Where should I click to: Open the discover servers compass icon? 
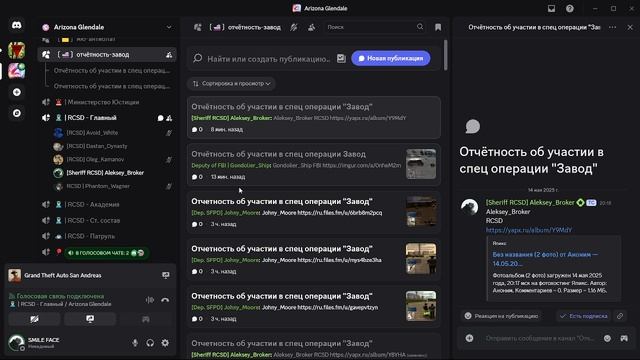tap(17, 113)
